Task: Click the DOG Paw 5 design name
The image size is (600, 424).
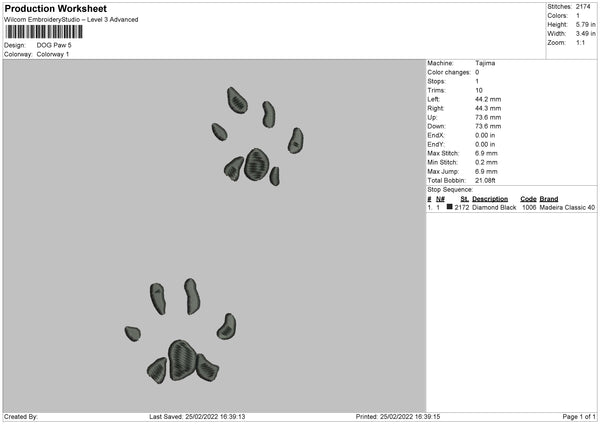Action: [54, 45]
